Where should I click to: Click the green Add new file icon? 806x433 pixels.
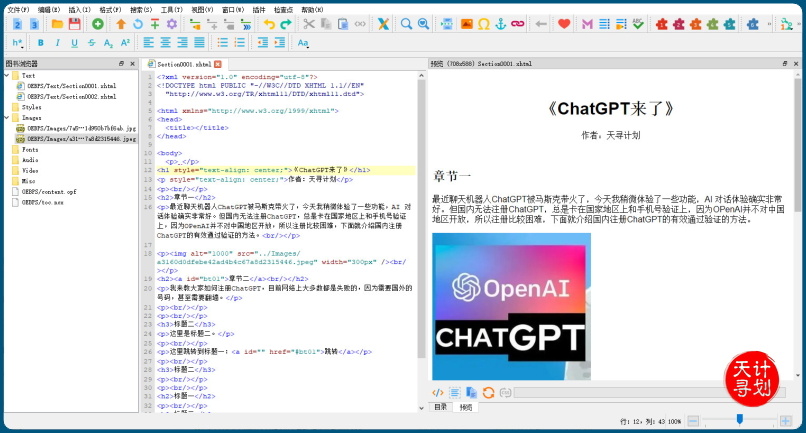tap(97, 23)
